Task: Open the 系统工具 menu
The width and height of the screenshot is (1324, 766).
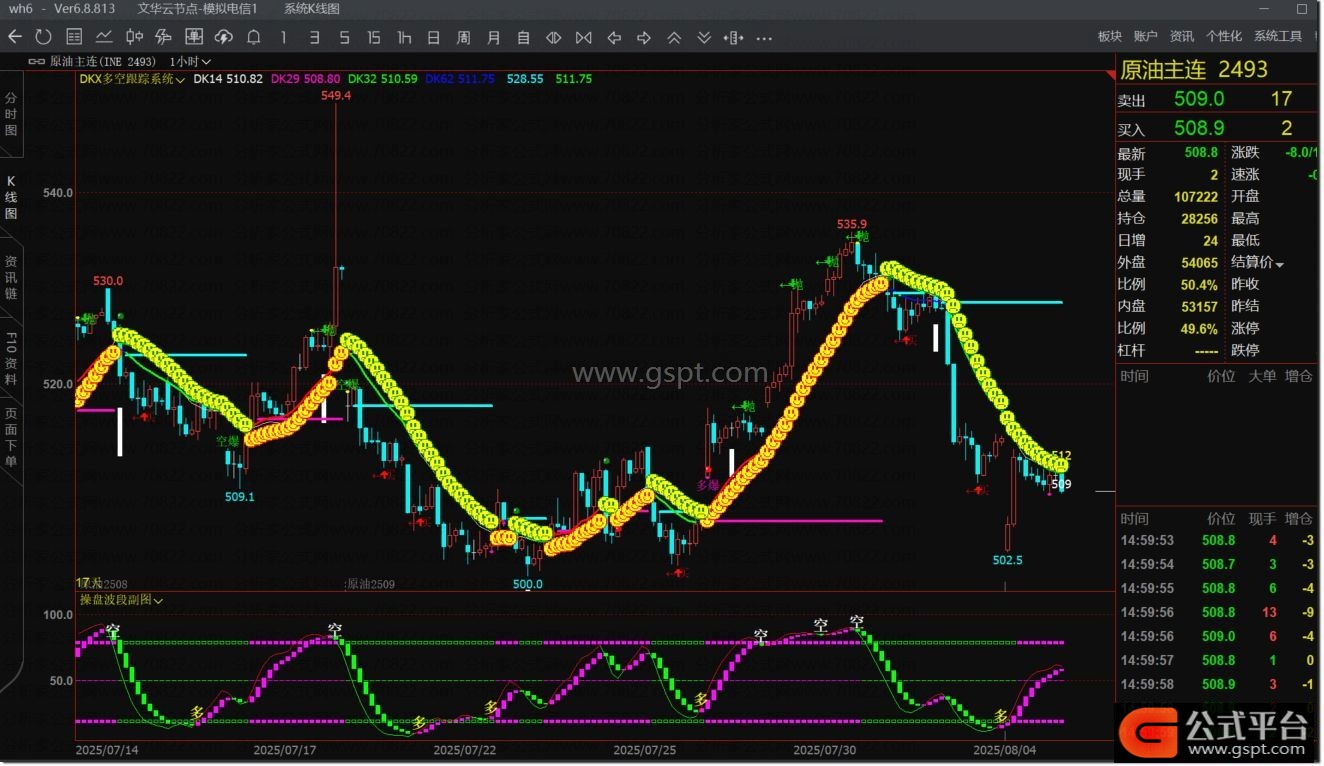Action: 1278,36
